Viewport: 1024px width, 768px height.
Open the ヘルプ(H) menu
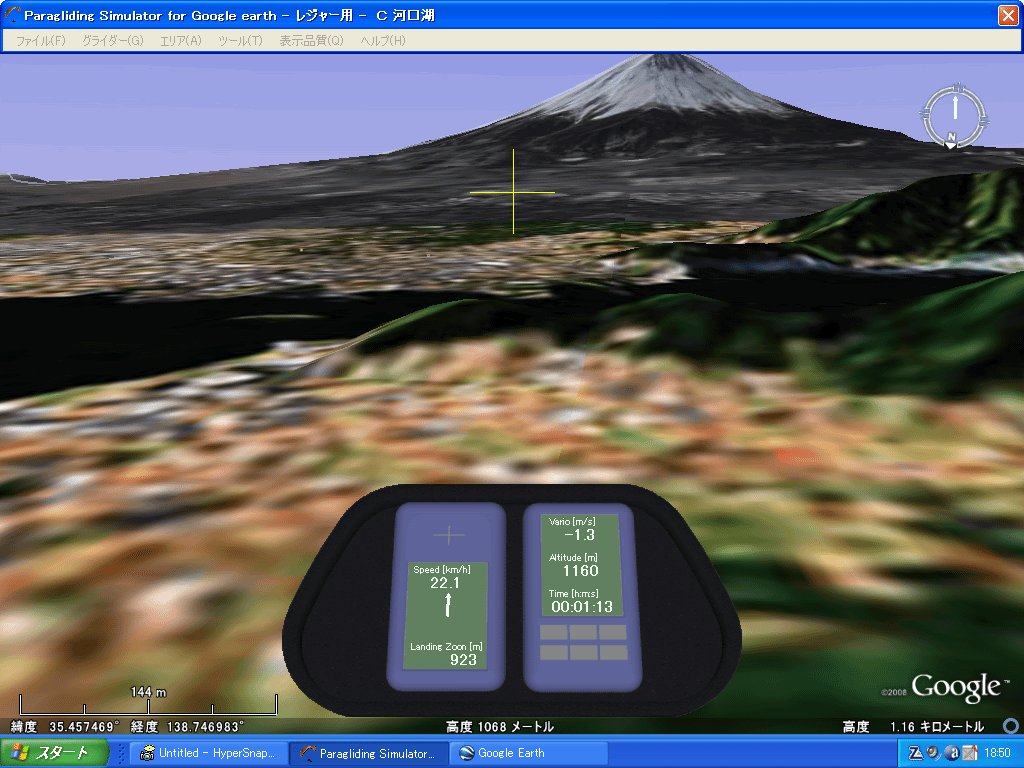(383, 40)
